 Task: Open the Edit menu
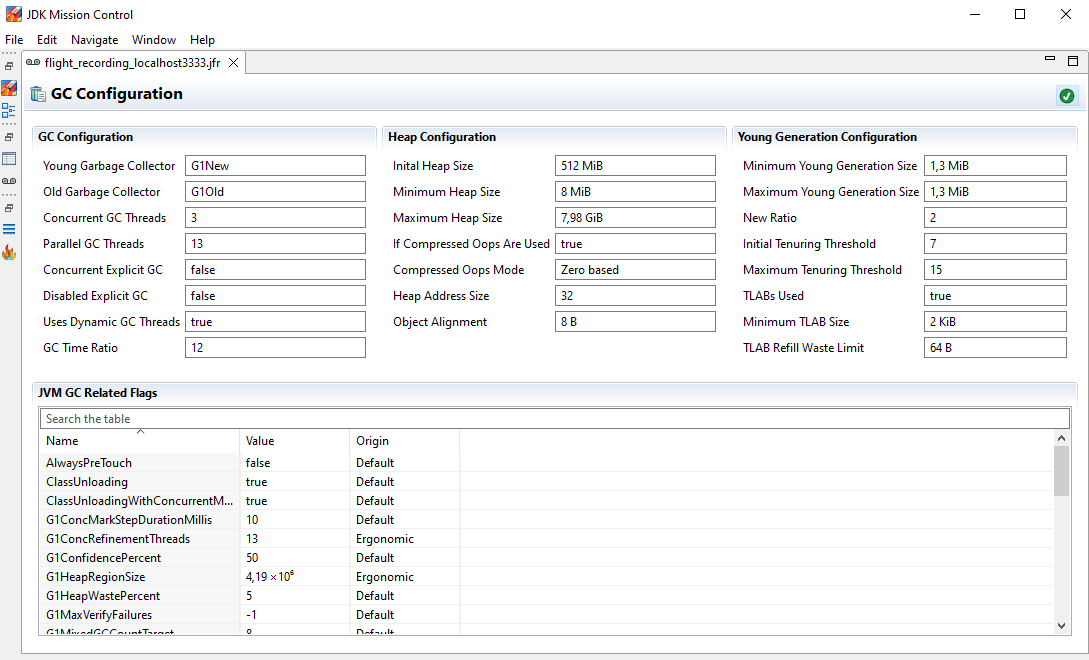pyautogui.click(x=47, y=40)
